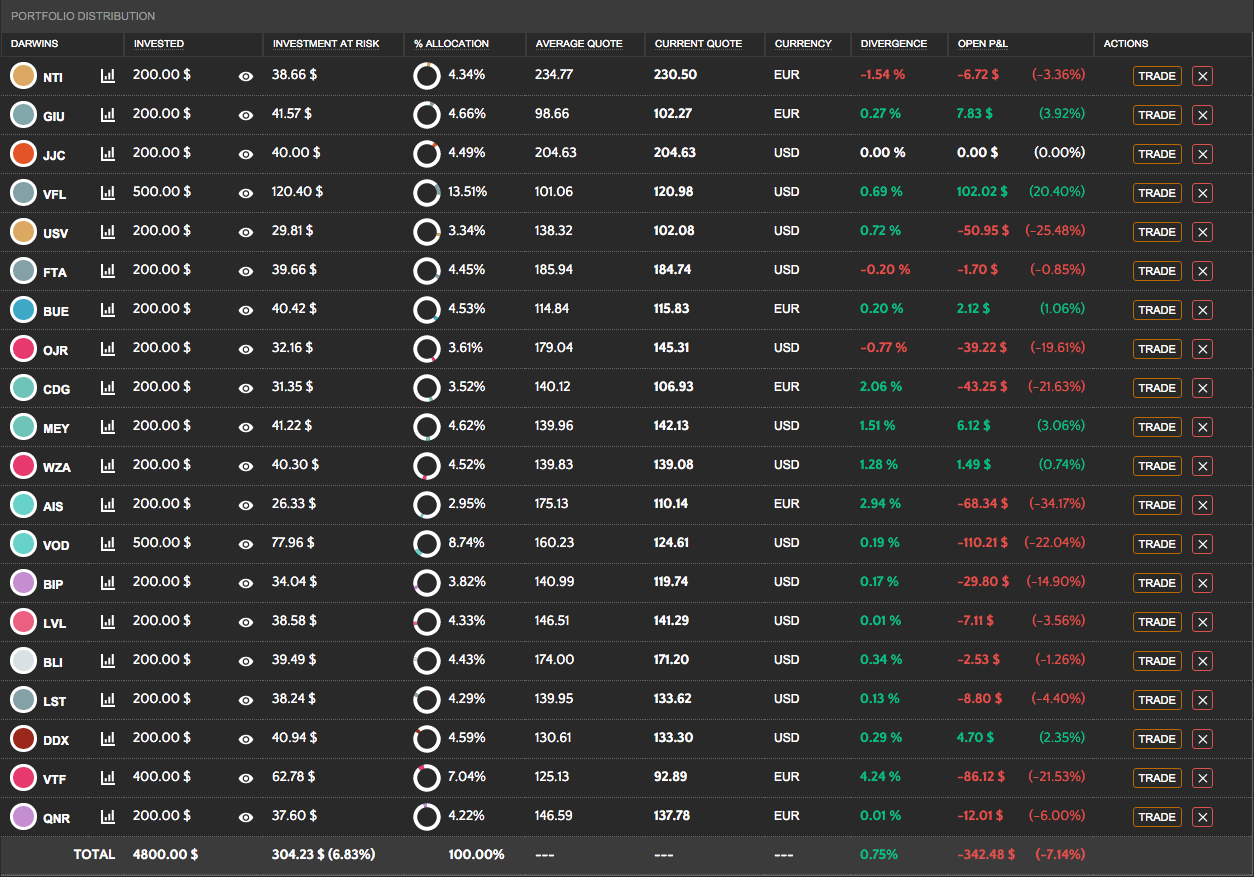
Task: Sort by the Open P&L column header
Action: 982,44
